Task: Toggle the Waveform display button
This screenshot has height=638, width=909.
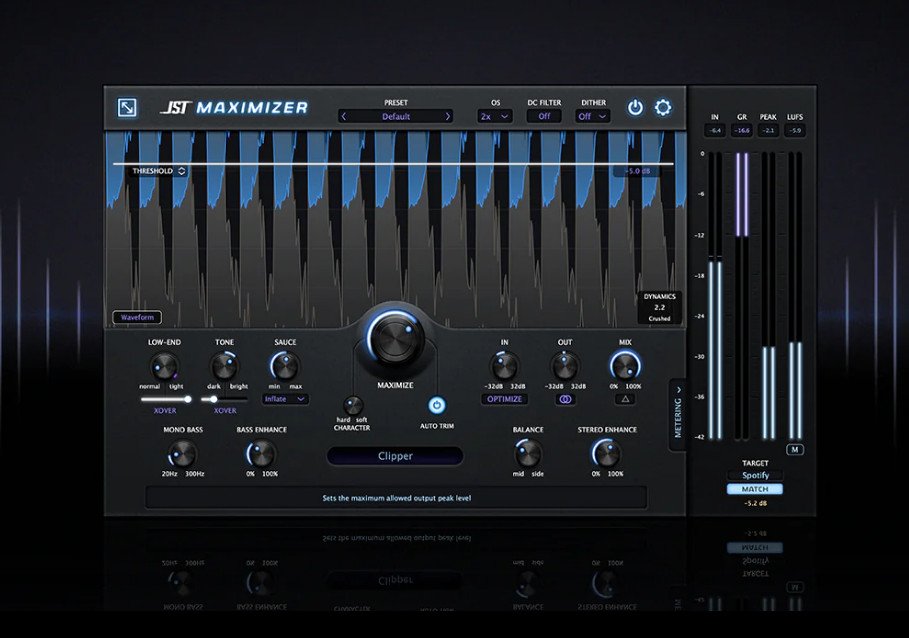Action: [137, 318]
